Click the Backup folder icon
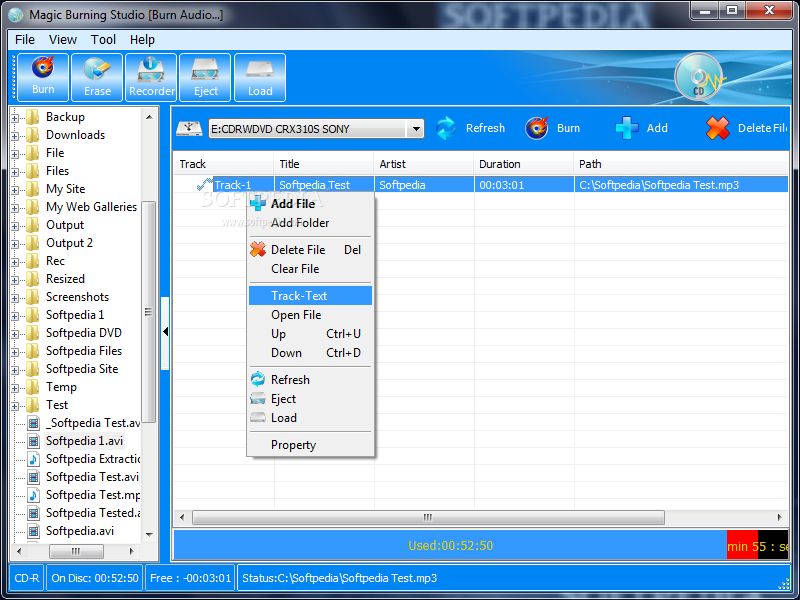This screenshot has height=600, width=800. (x=33, y=117)
